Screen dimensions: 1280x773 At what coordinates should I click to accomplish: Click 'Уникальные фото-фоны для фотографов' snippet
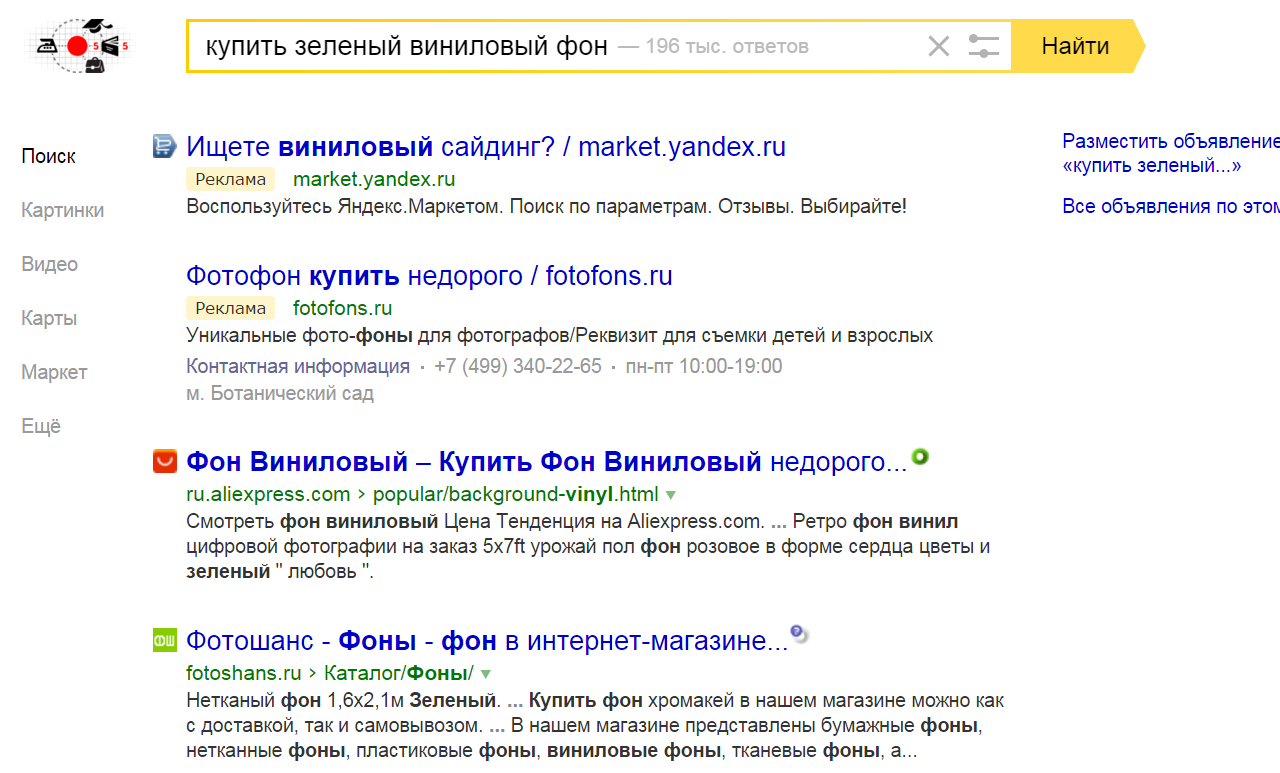point(560,336)
